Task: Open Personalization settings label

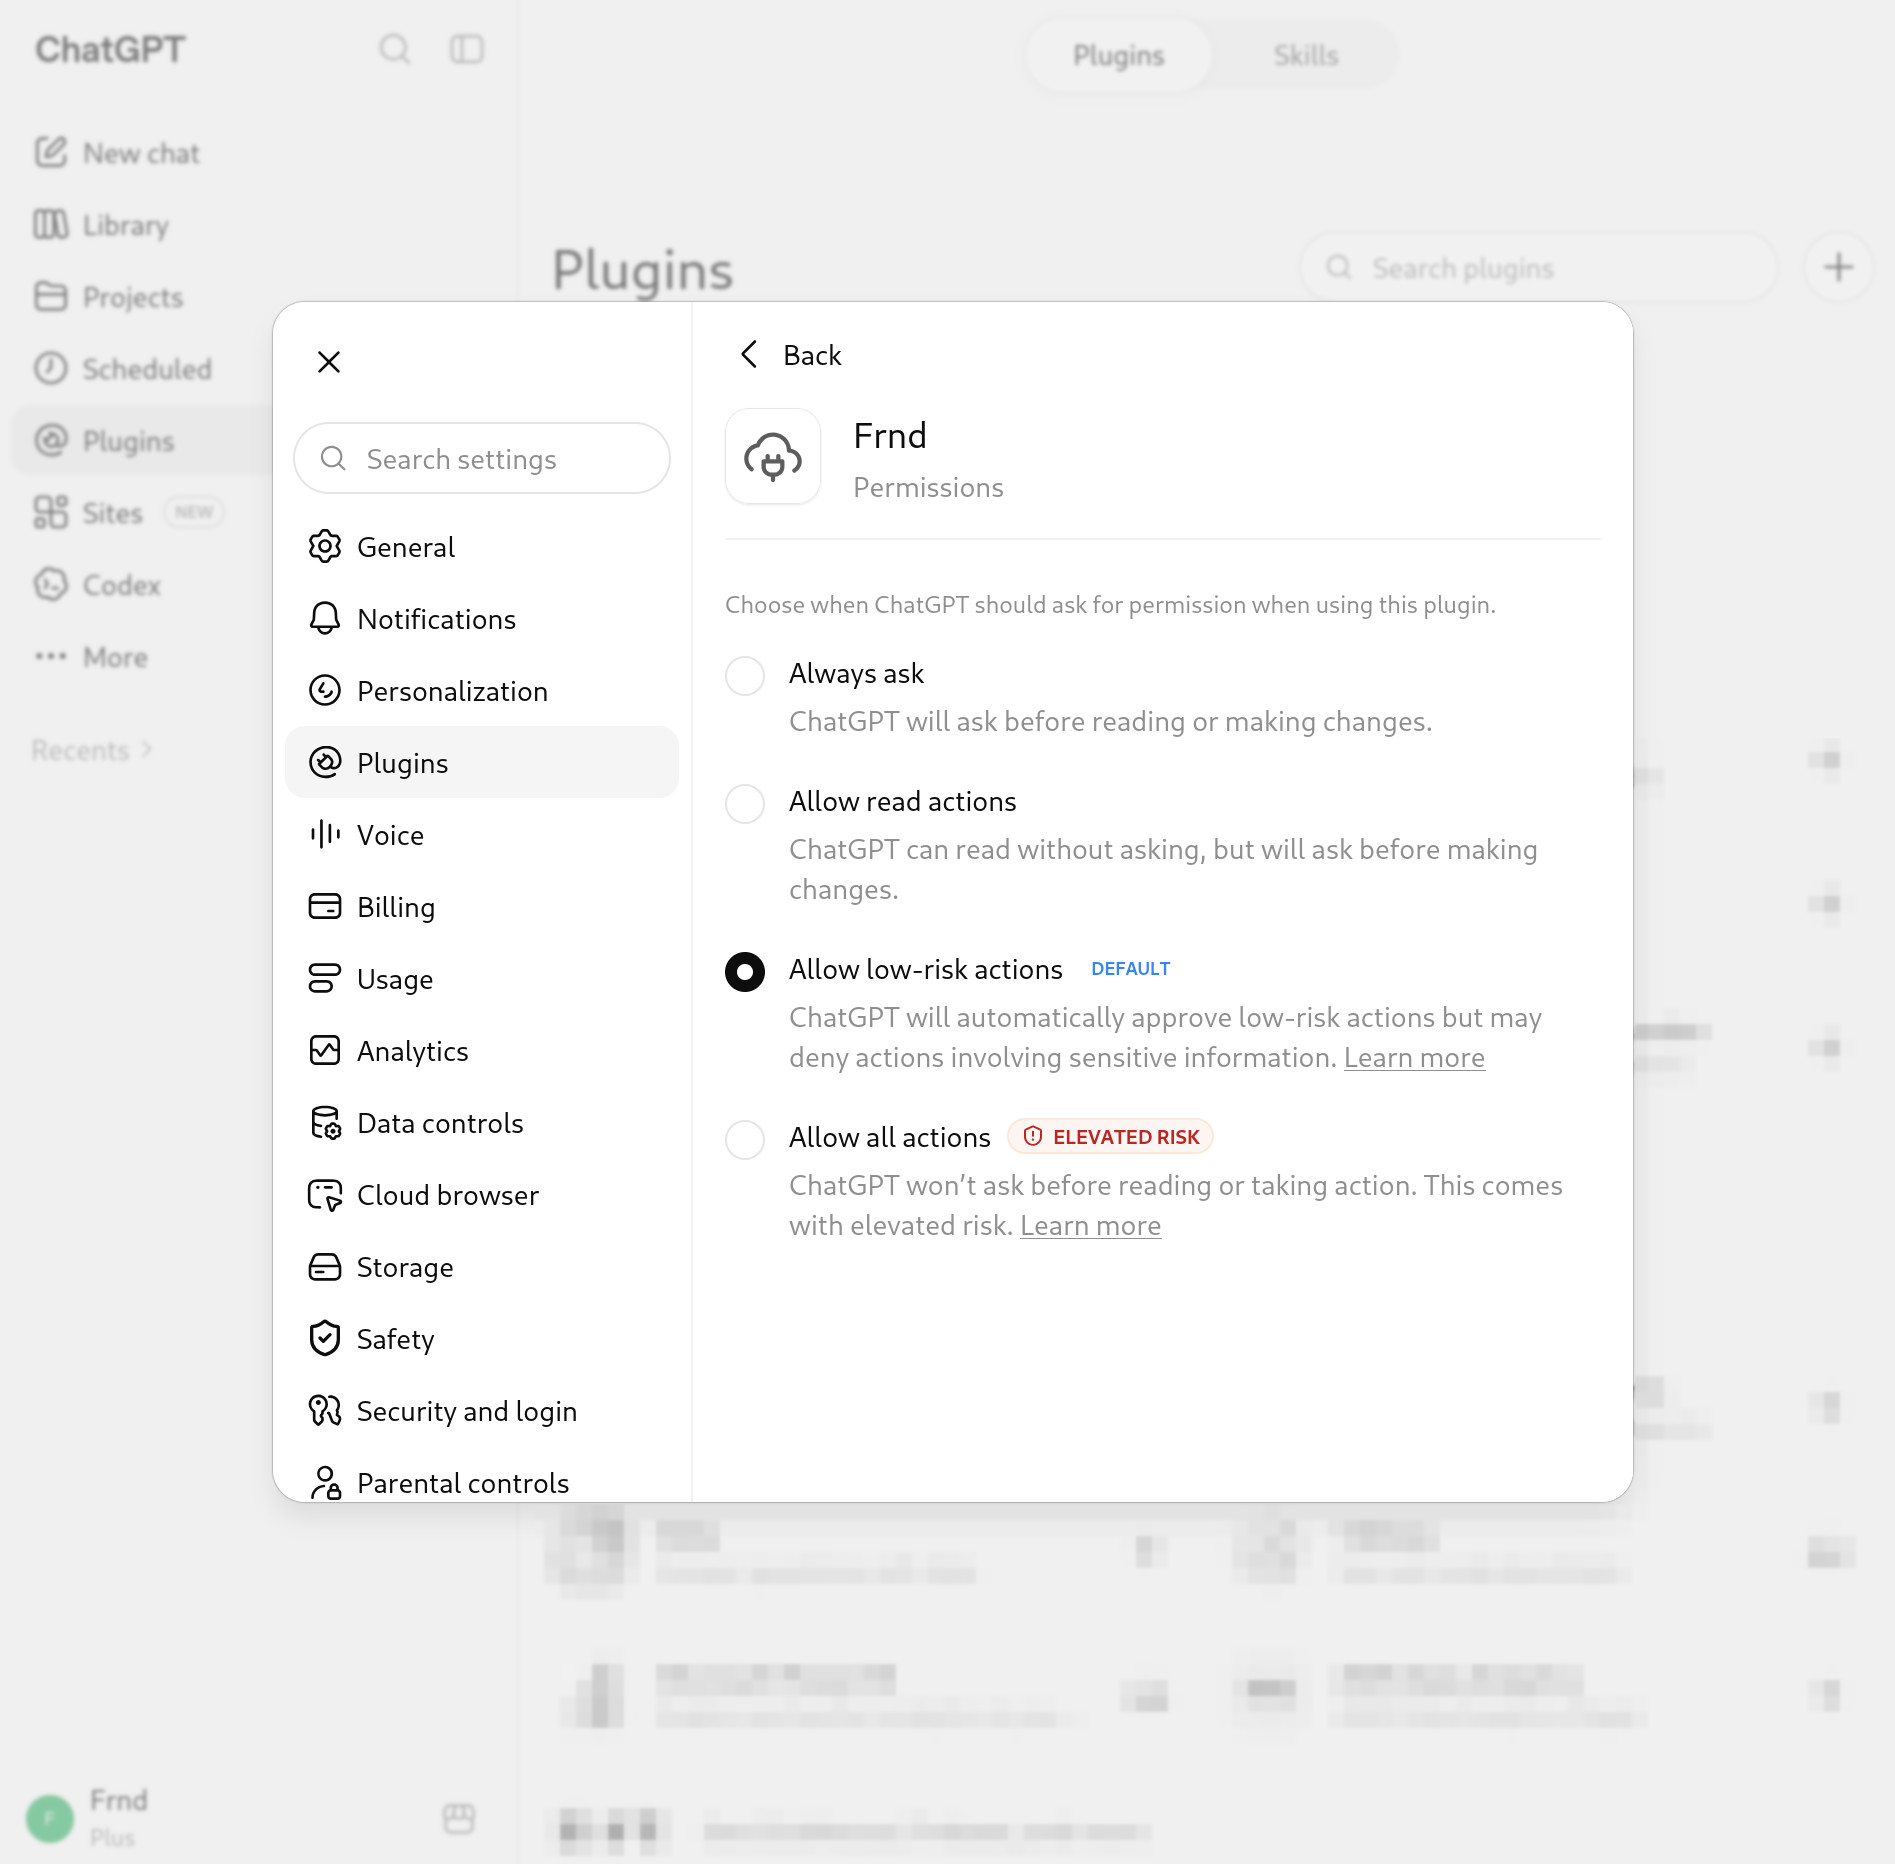Action: click(x=453, y=692)
